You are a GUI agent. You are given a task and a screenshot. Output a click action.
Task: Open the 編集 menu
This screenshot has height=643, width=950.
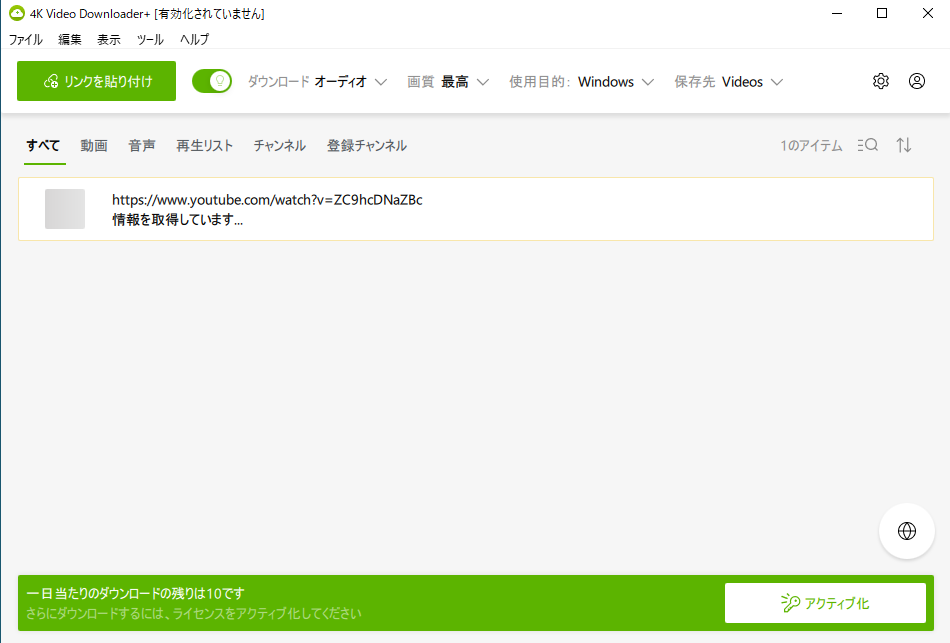pyautogui.click(x=70, y=39)
